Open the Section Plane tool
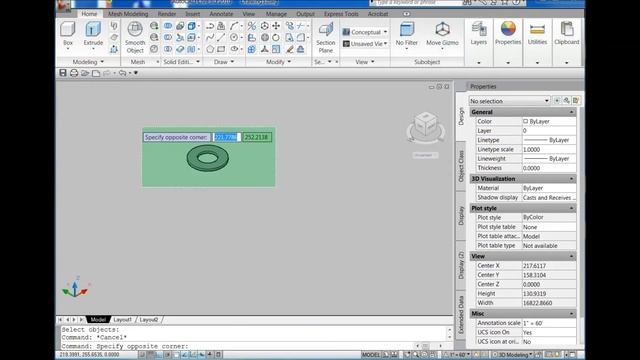This screenshot has width=640, height=360. click(x=326, y=38)
